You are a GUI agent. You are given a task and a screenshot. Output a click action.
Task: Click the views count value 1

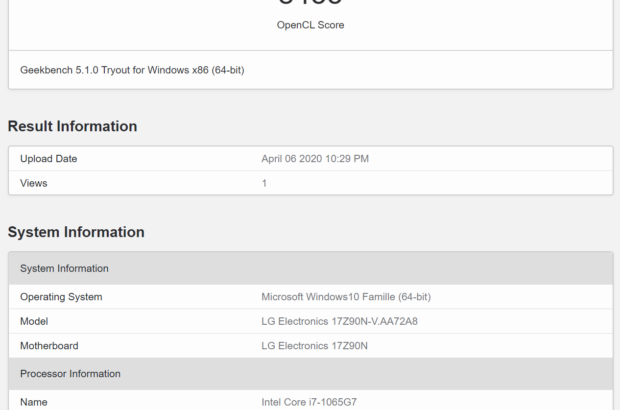click(x=265, y=184)
